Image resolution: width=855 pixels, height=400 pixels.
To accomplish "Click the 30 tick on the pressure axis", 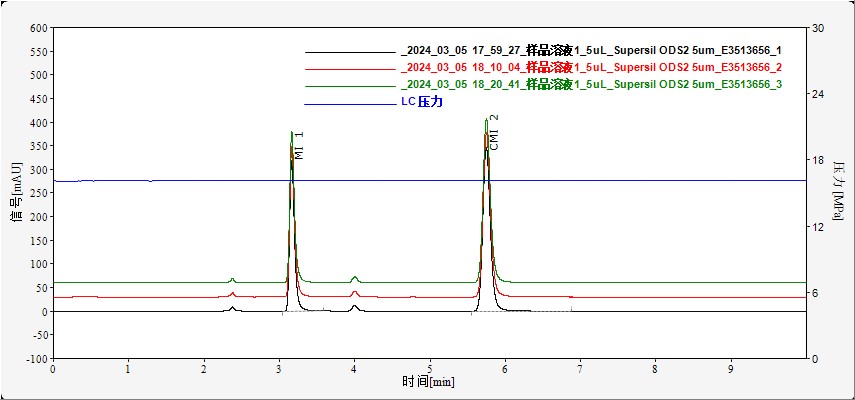I will pyautogui.click(x=817, y=28).
